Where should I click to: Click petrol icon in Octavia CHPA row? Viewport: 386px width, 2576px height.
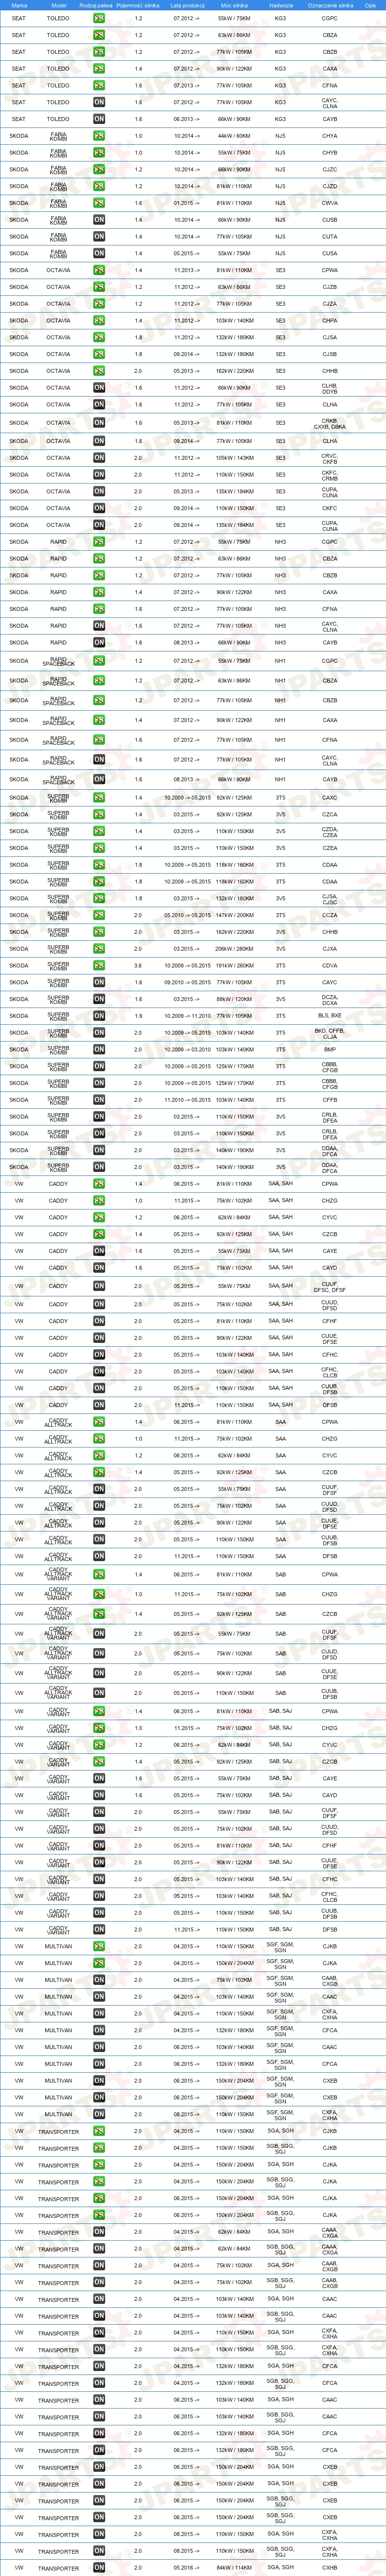click(99, 320)
